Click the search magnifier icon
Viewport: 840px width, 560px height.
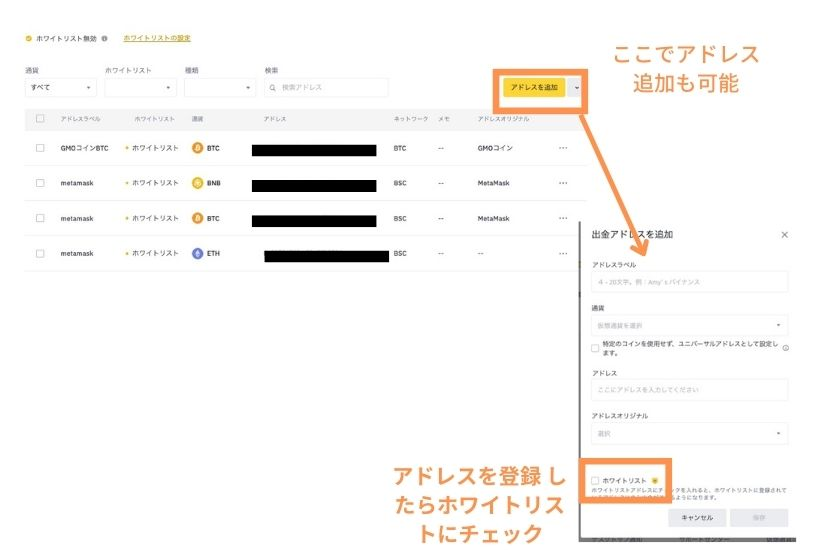(x=273, y=88)
